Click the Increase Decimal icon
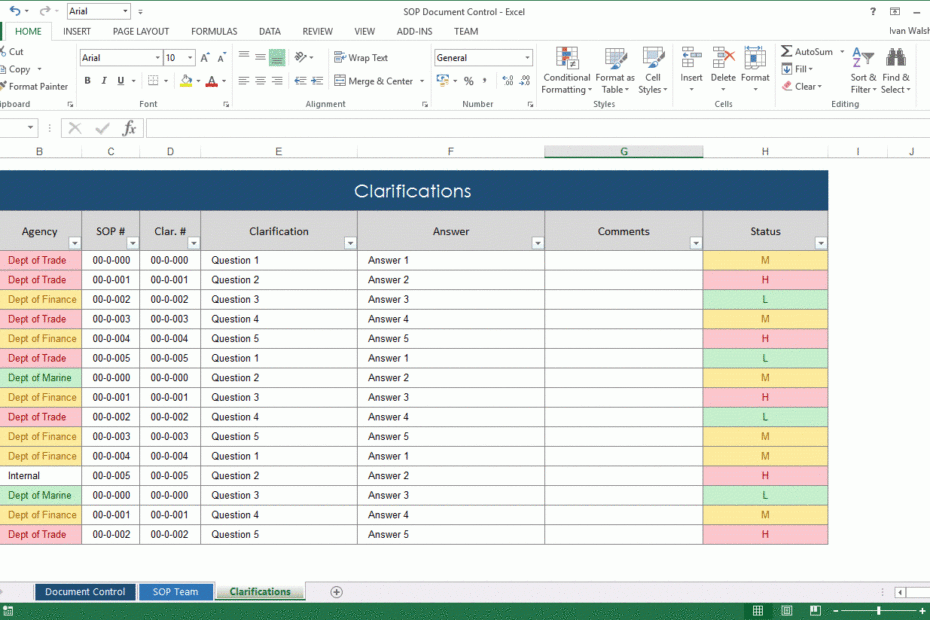Viewport: 930px width, 620px height. (x=508, y=81)
